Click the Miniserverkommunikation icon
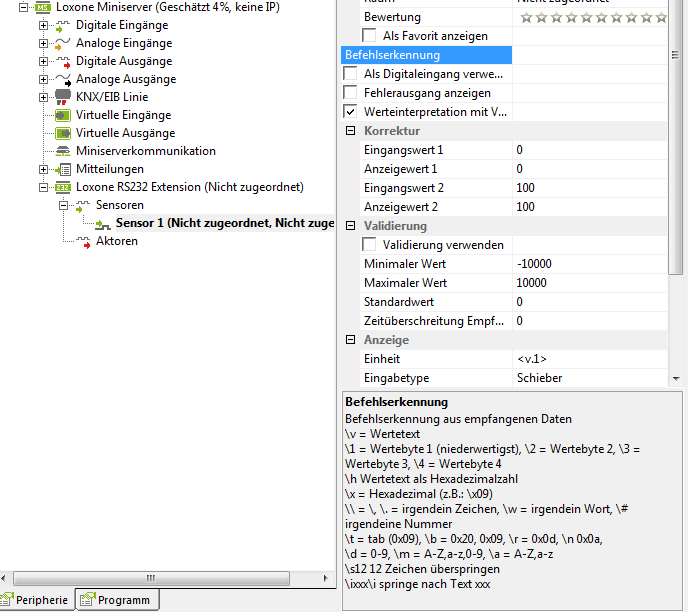688x612 pixels. pos(63,151)
